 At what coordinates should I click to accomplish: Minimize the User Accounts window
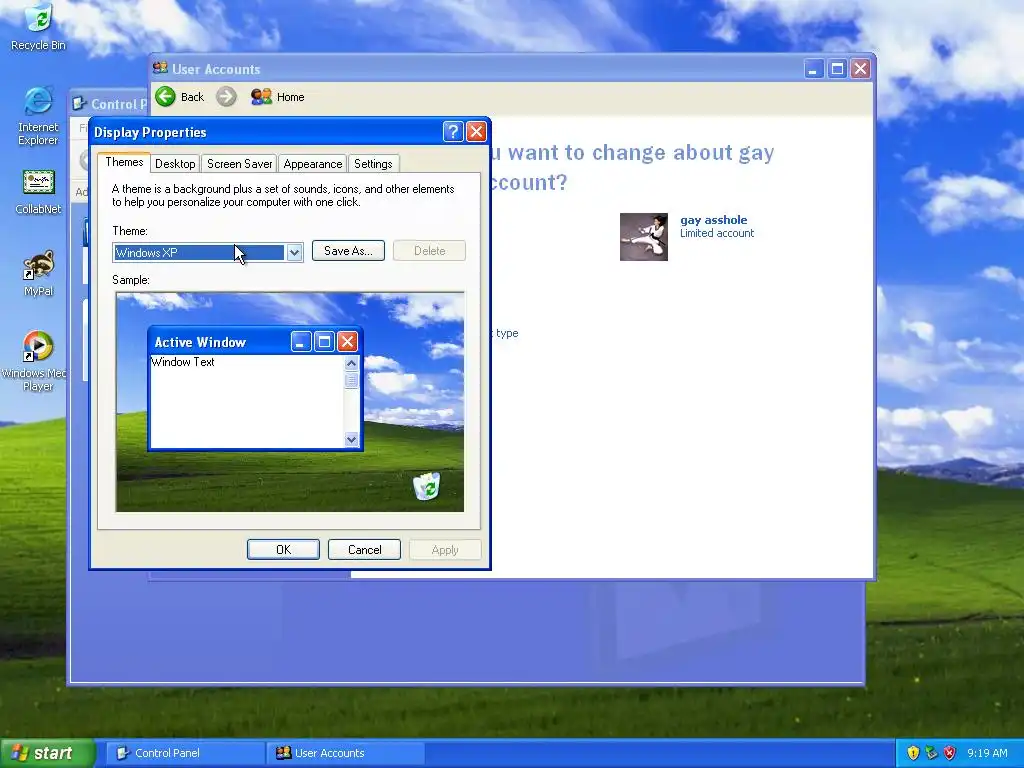(813, 69)
